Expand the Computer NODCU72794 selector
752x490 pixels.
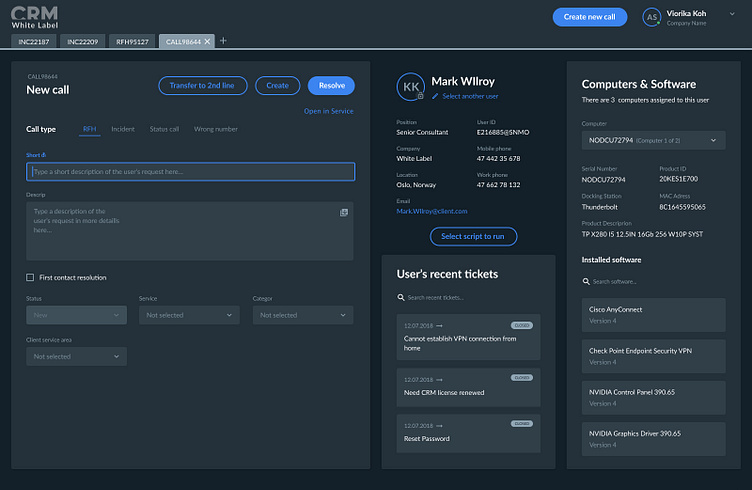(x=653, y=140)
